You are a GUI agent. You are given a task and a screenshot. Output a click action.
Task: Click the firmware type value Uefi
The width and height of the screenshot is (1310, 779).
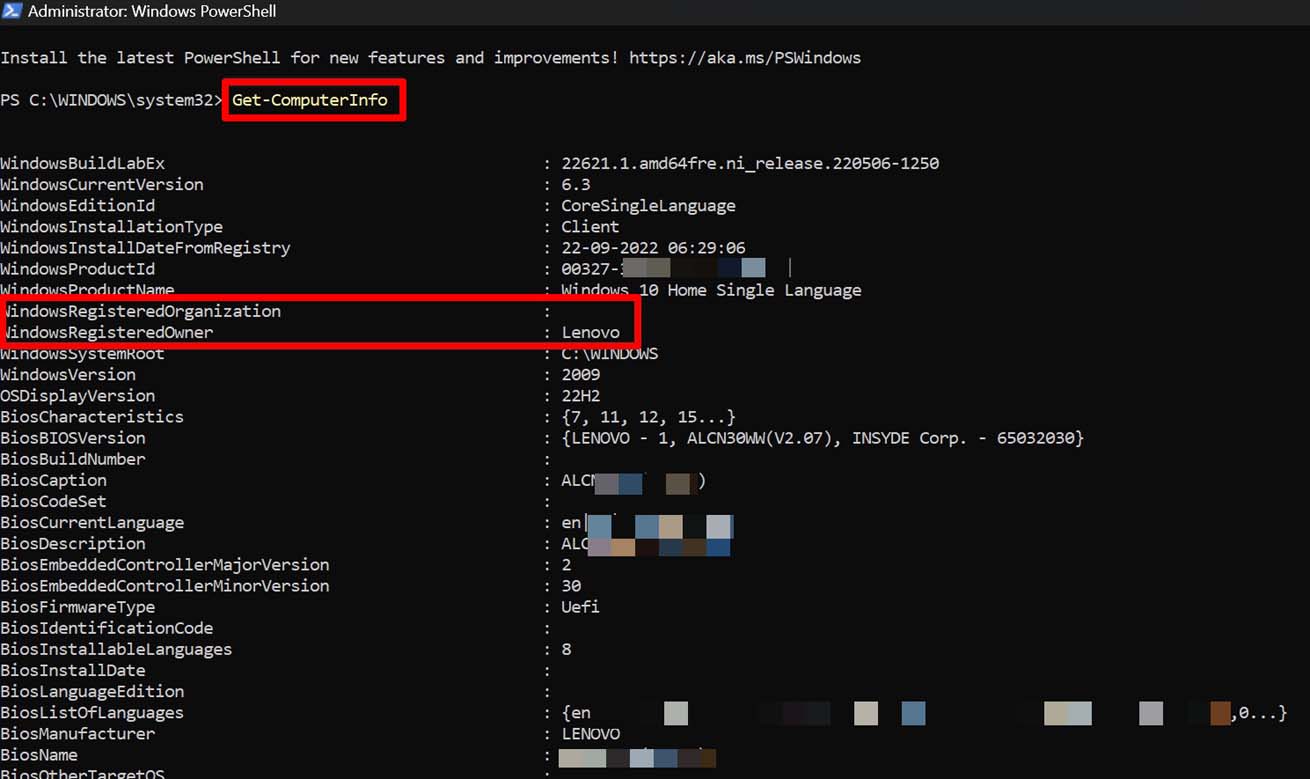pos(581,606)
